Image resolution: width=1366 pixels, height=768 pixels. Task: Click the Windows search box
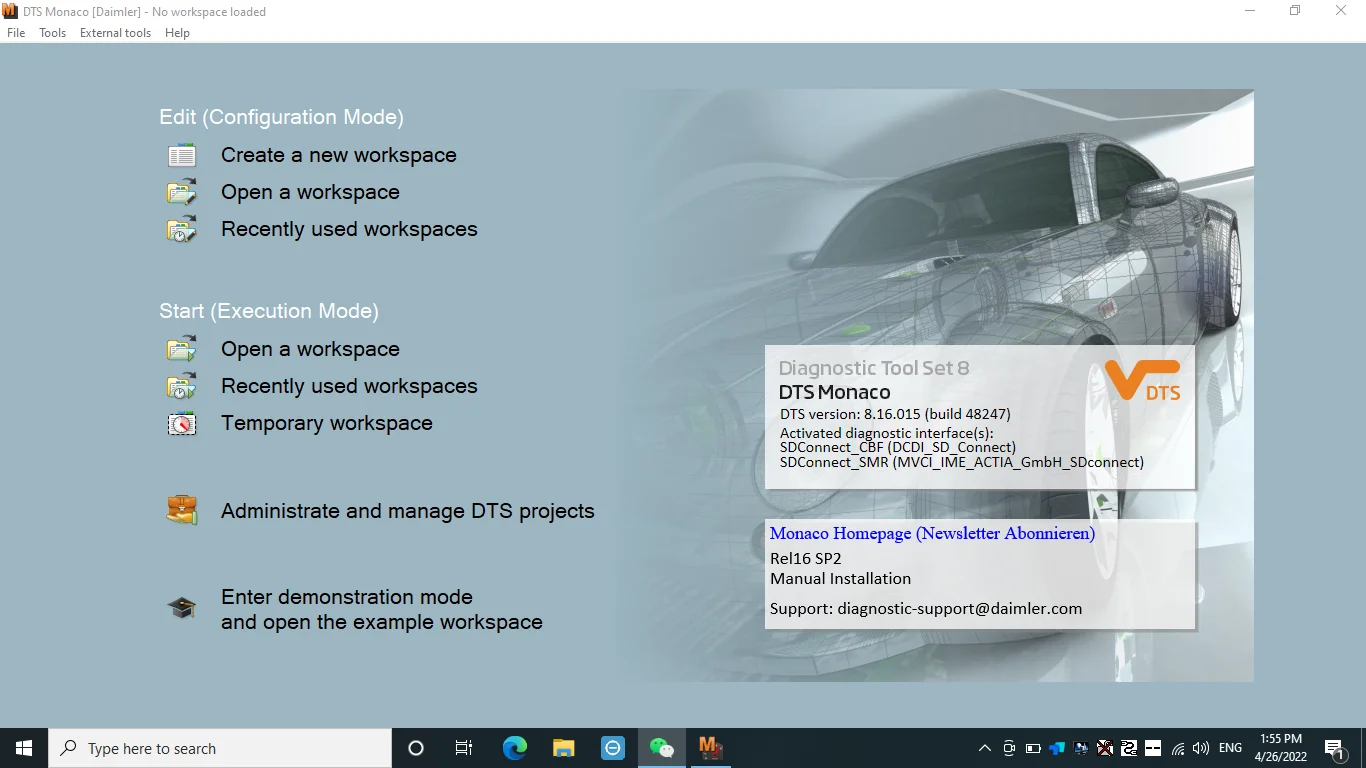[x=220, y=748]
